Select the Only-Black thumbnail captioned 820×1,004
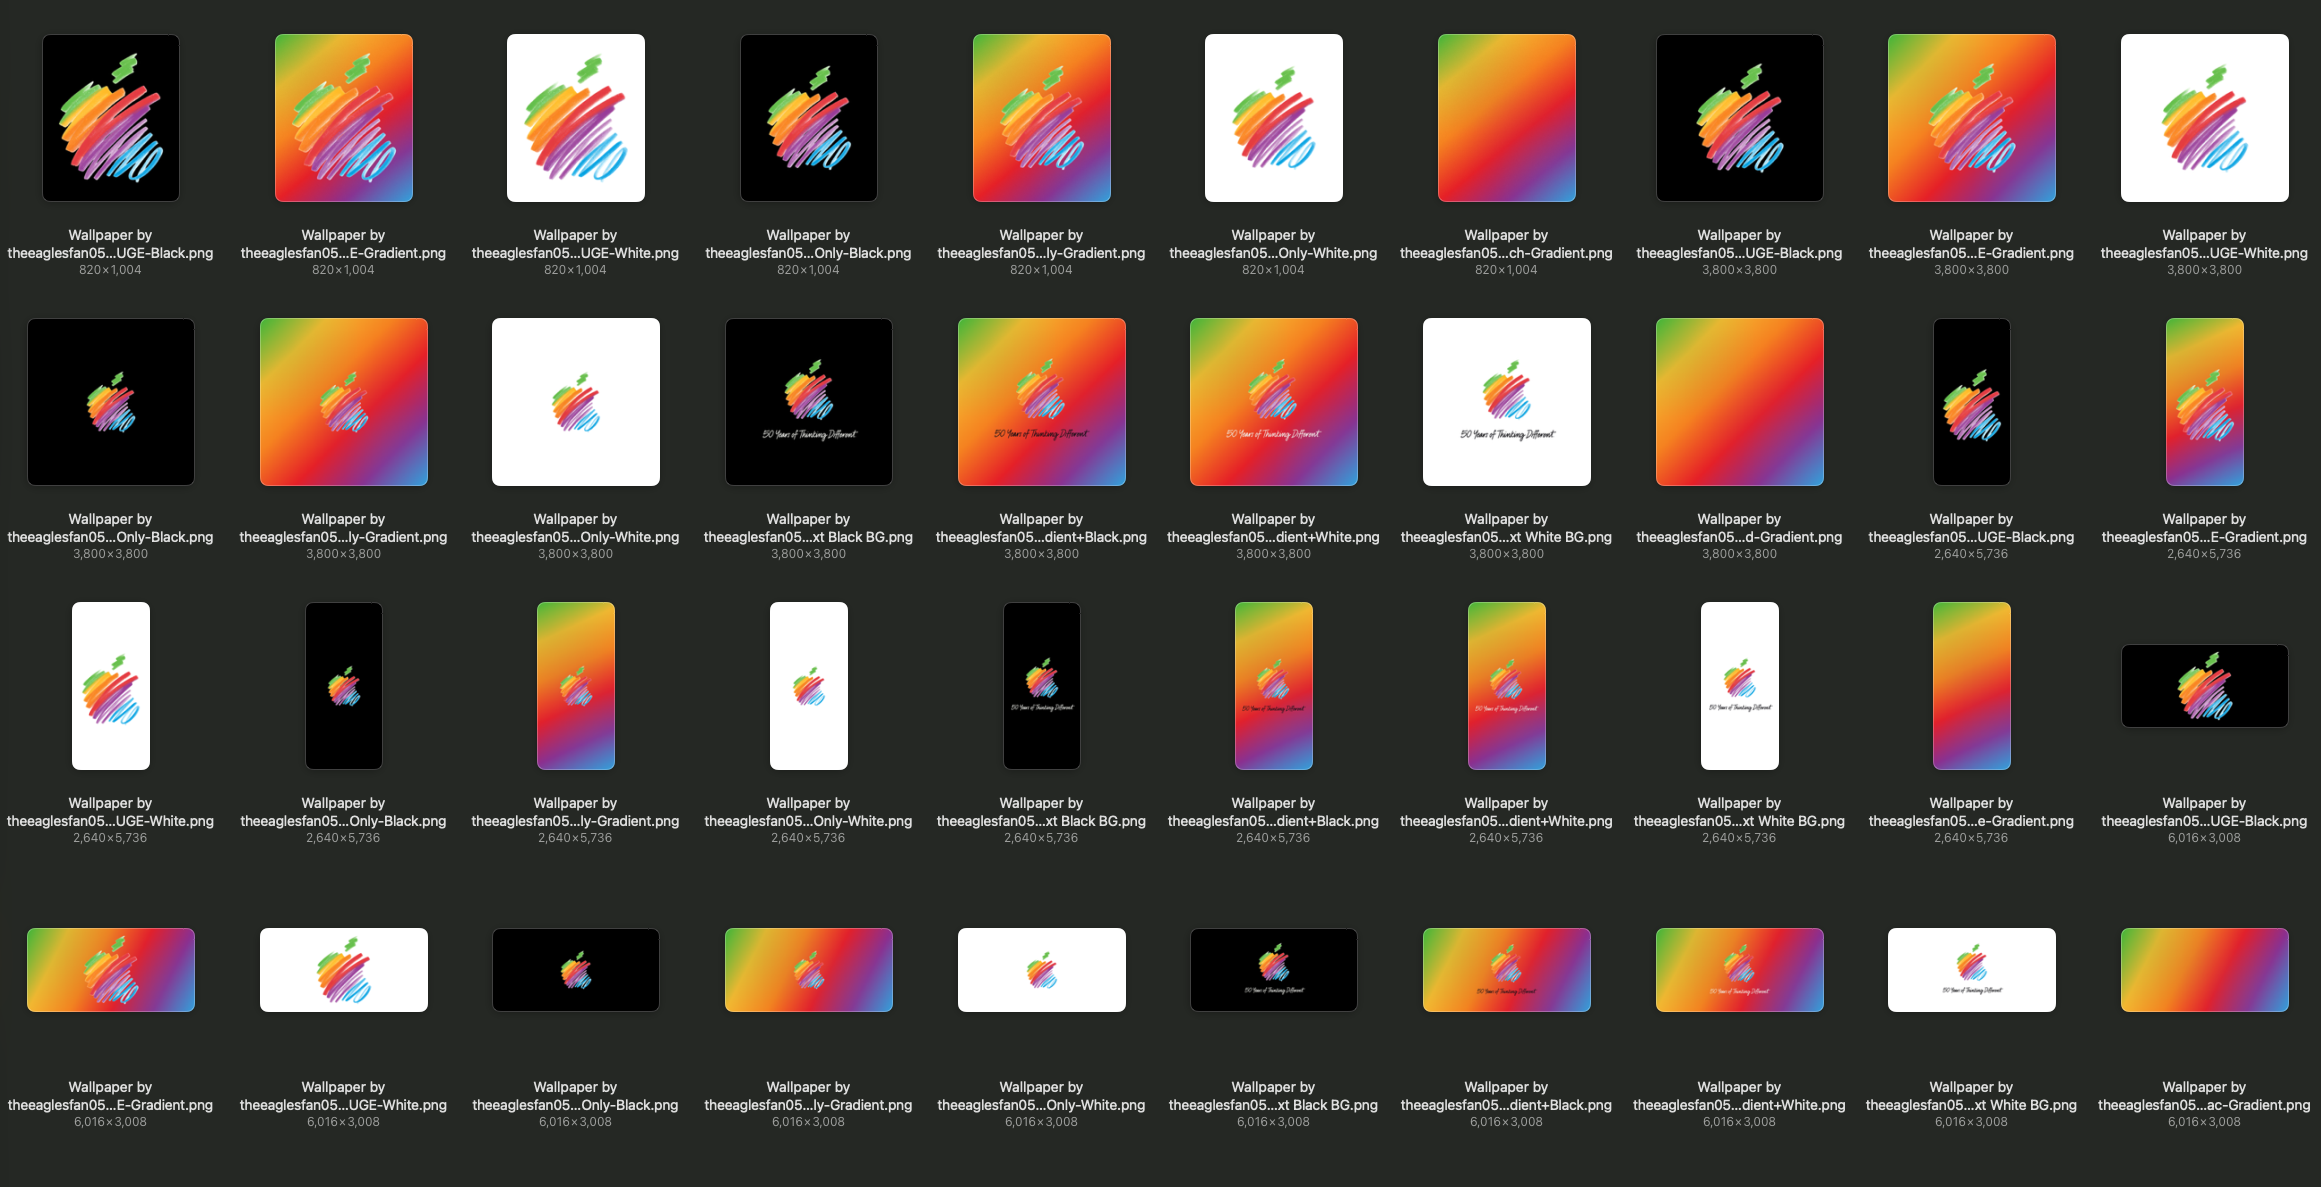 coord(809,118)
